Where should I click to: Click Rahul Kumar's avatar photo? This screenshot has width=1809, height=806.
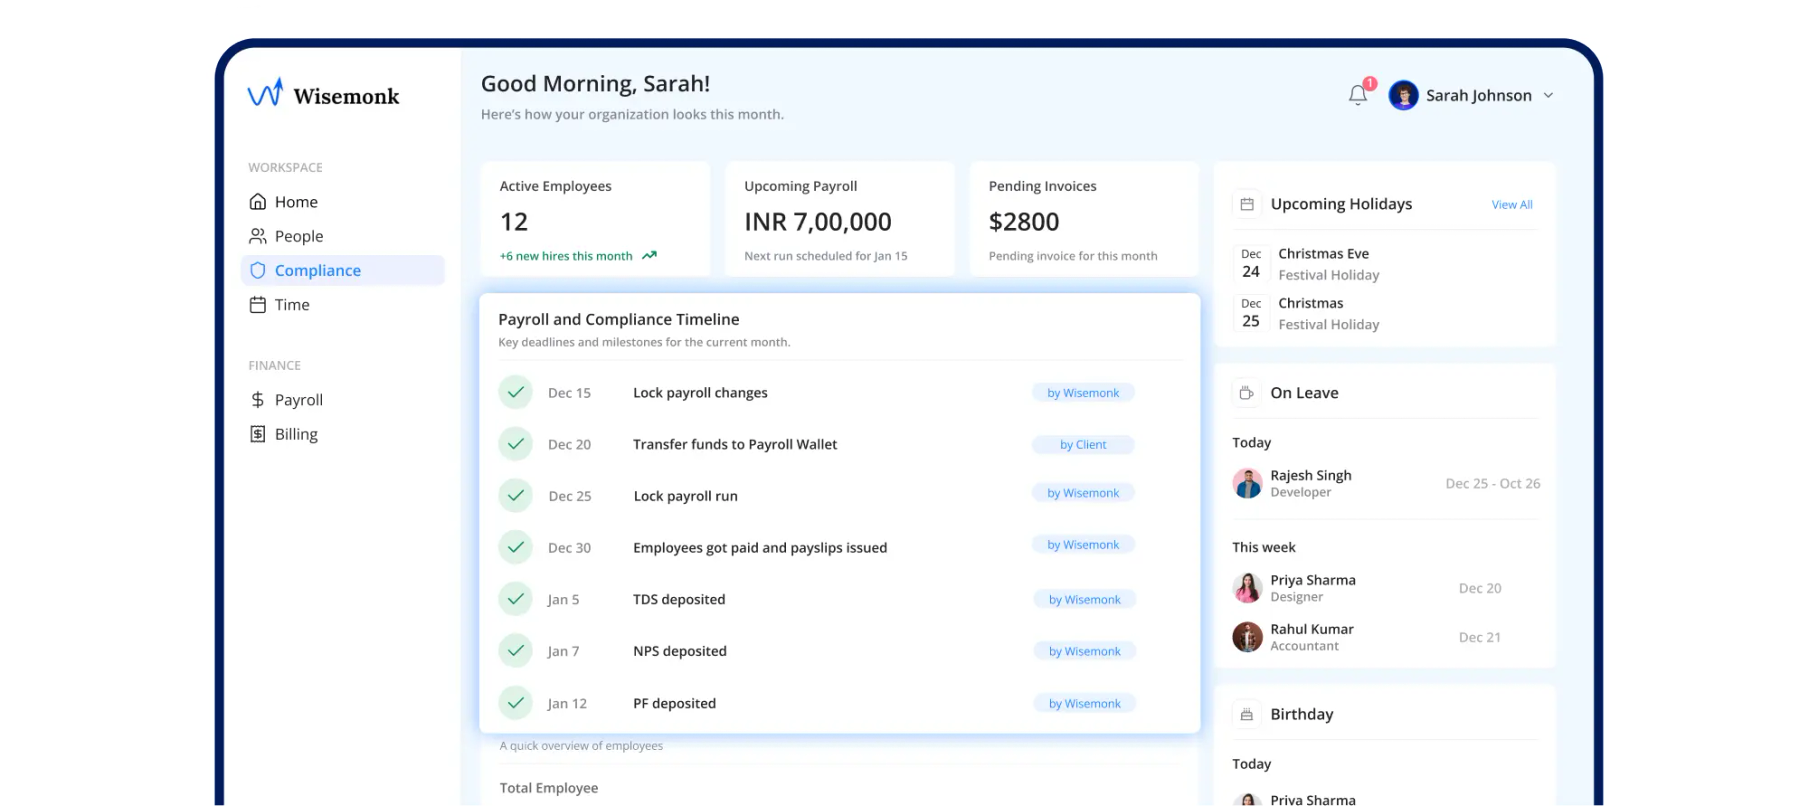point(1247,637)
